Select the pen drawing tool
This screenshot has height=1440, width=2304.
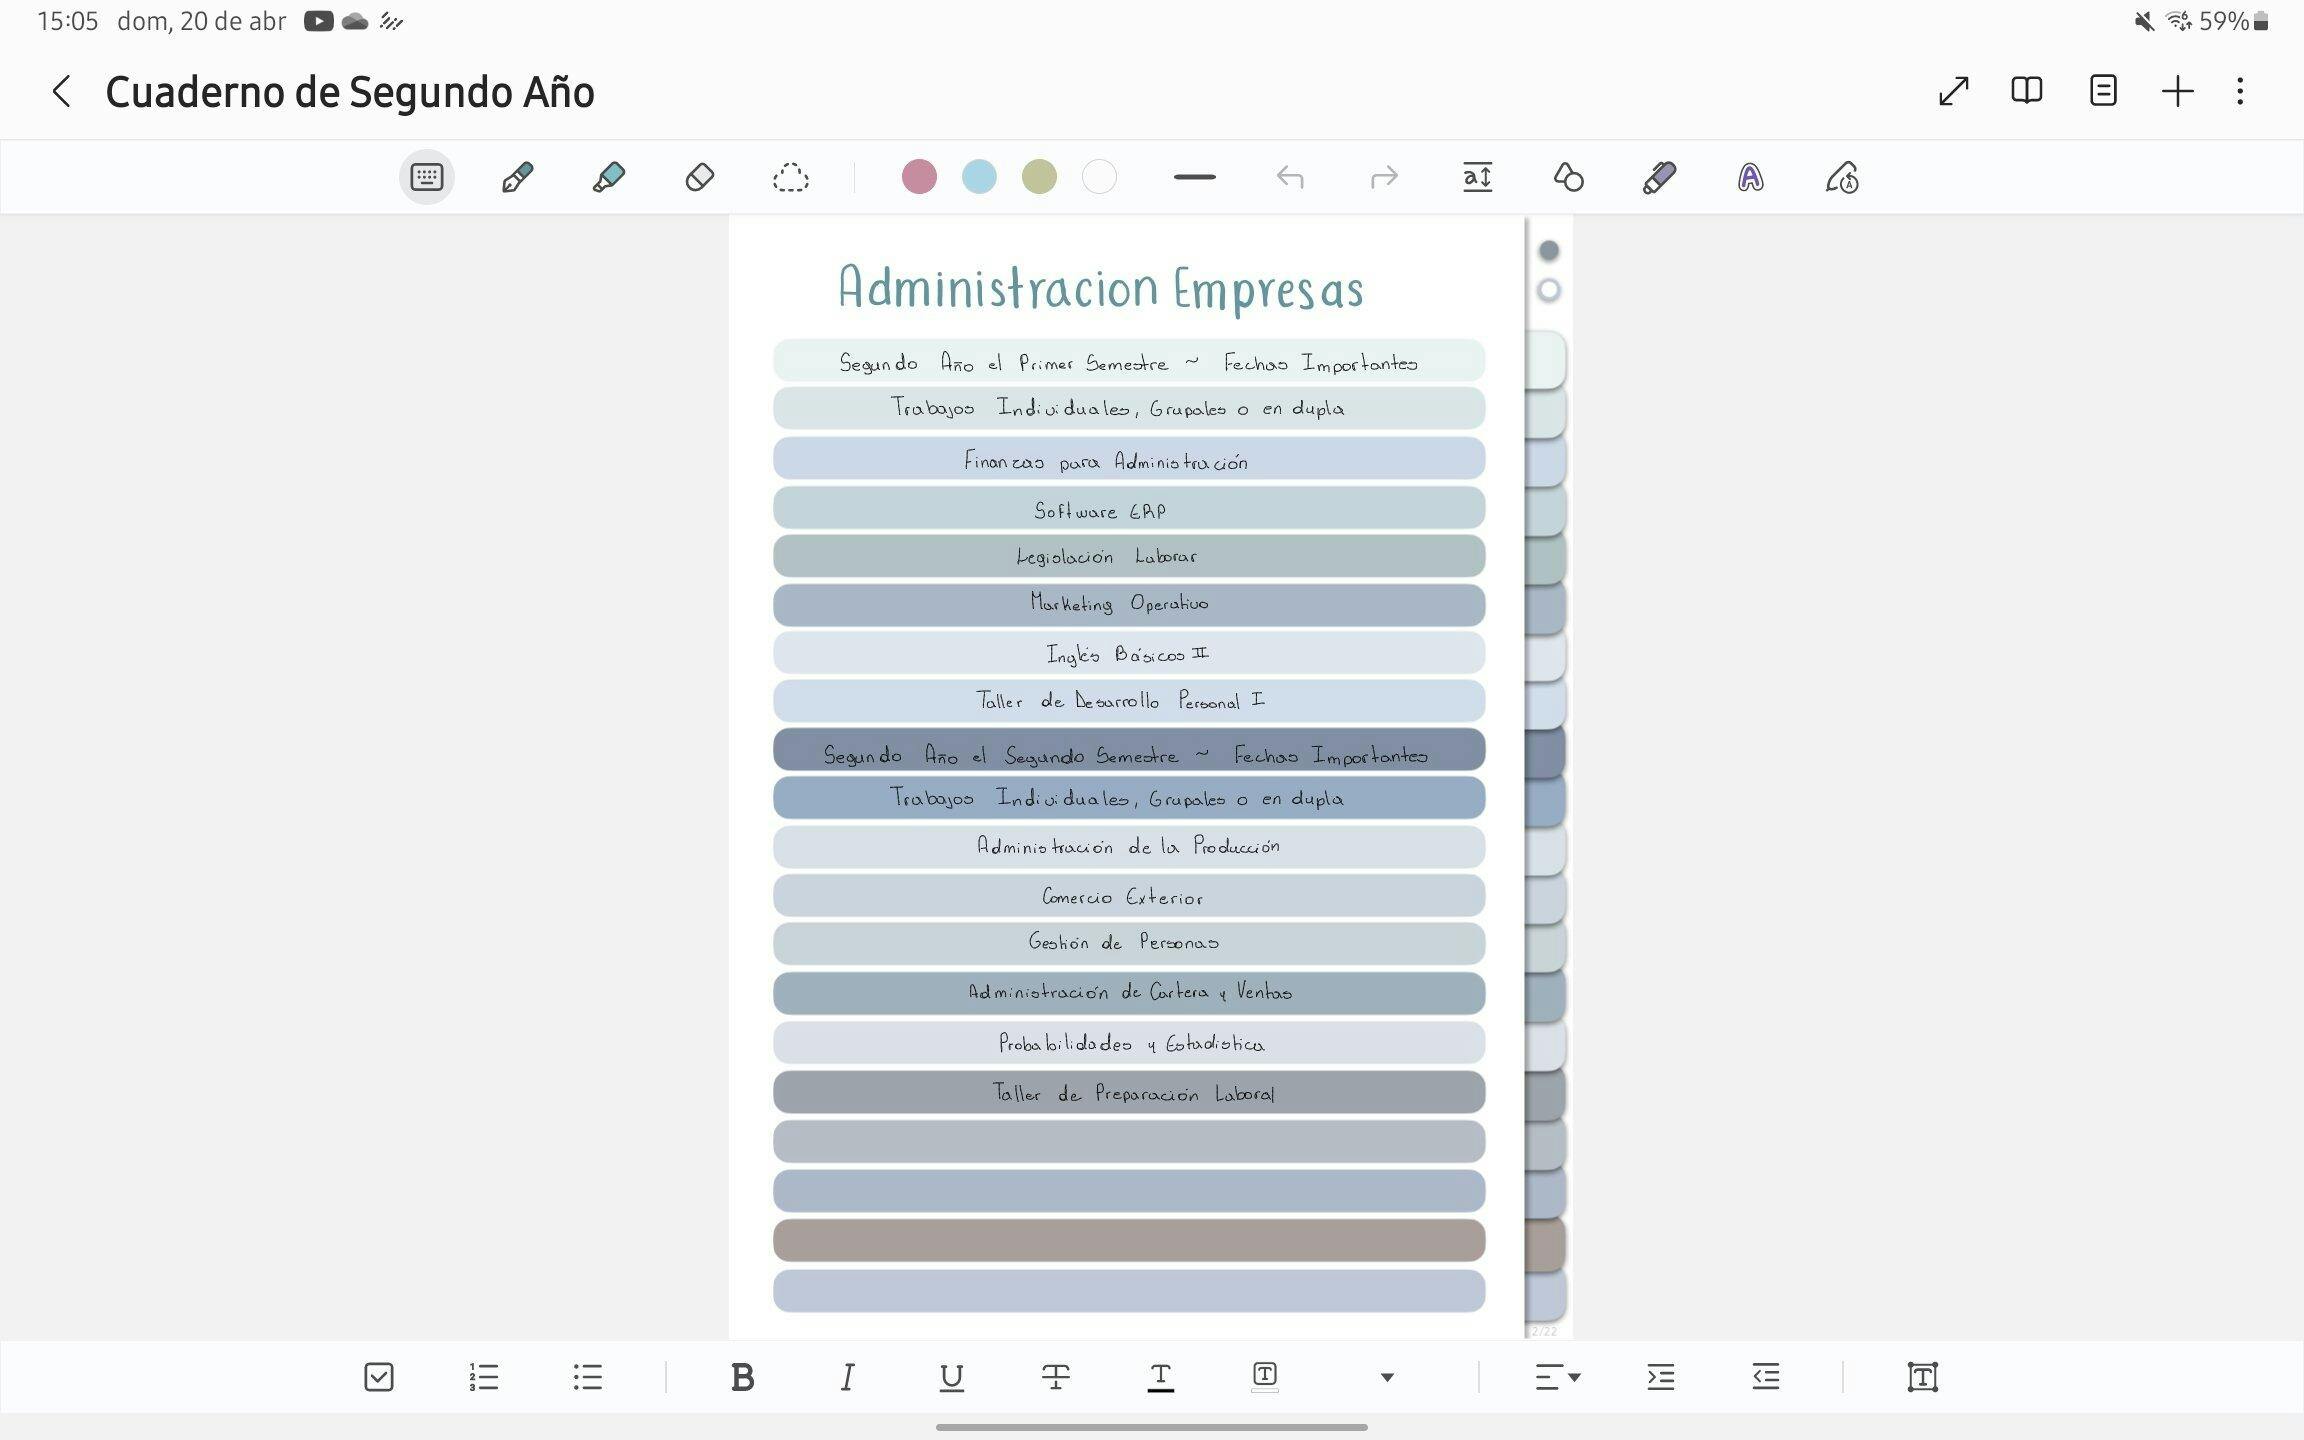coord(517,178)
